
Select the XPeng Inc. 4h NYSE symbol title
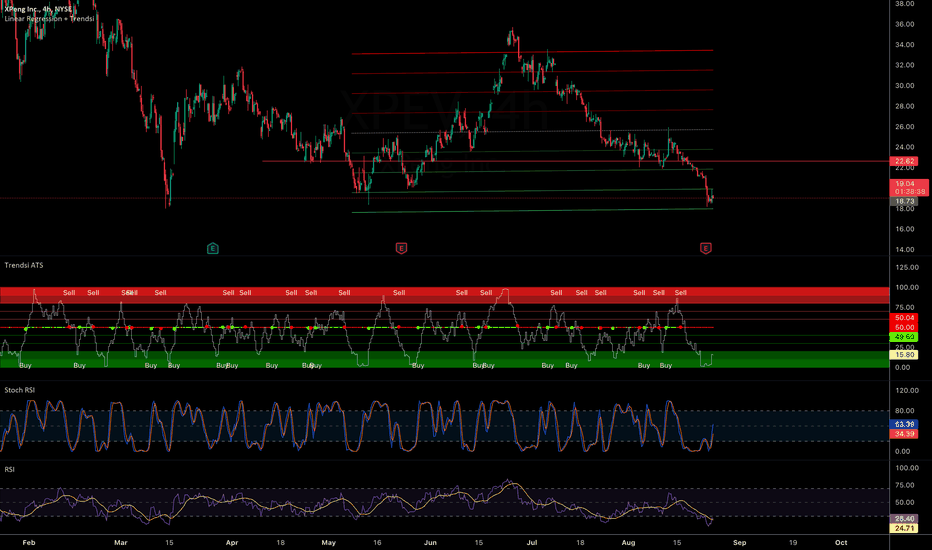(x=38, y=10)
